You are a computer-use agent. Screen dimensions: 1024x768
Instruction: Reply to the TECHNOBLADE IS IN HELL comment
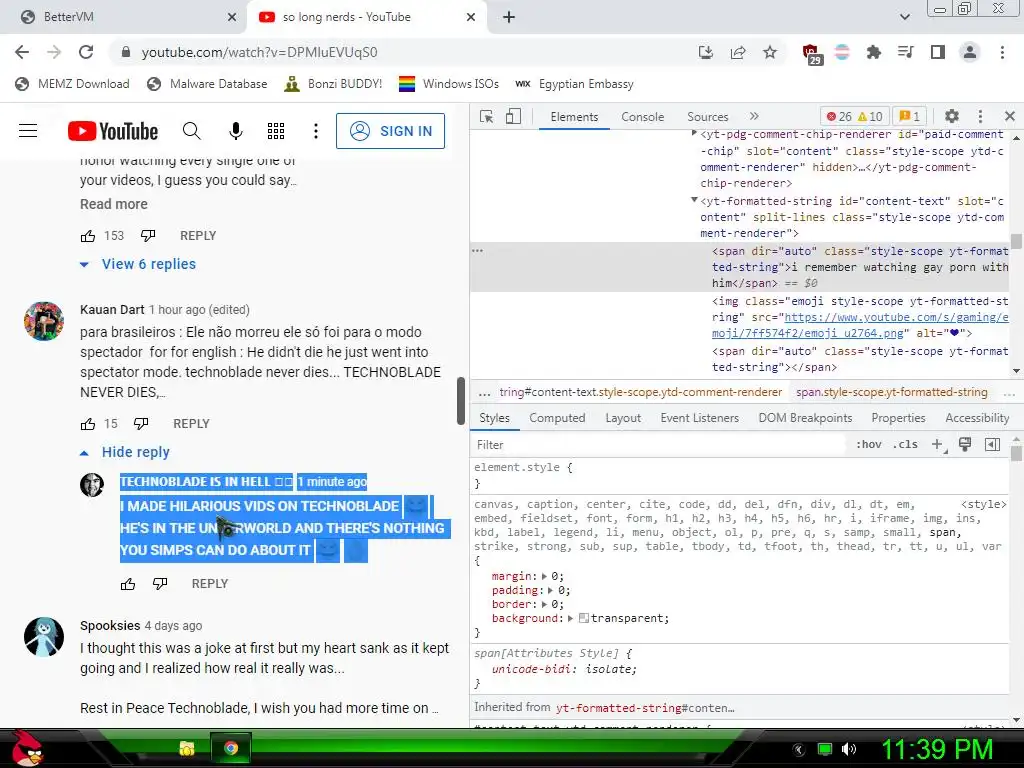click(210, 584)
